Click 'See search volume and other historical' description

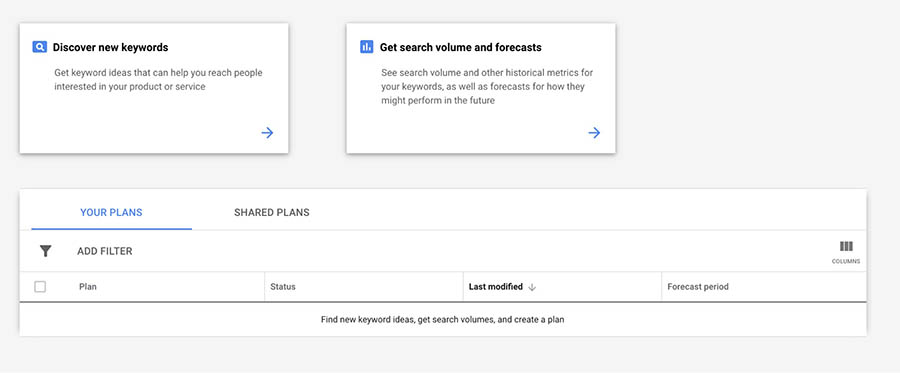point(487,87)
